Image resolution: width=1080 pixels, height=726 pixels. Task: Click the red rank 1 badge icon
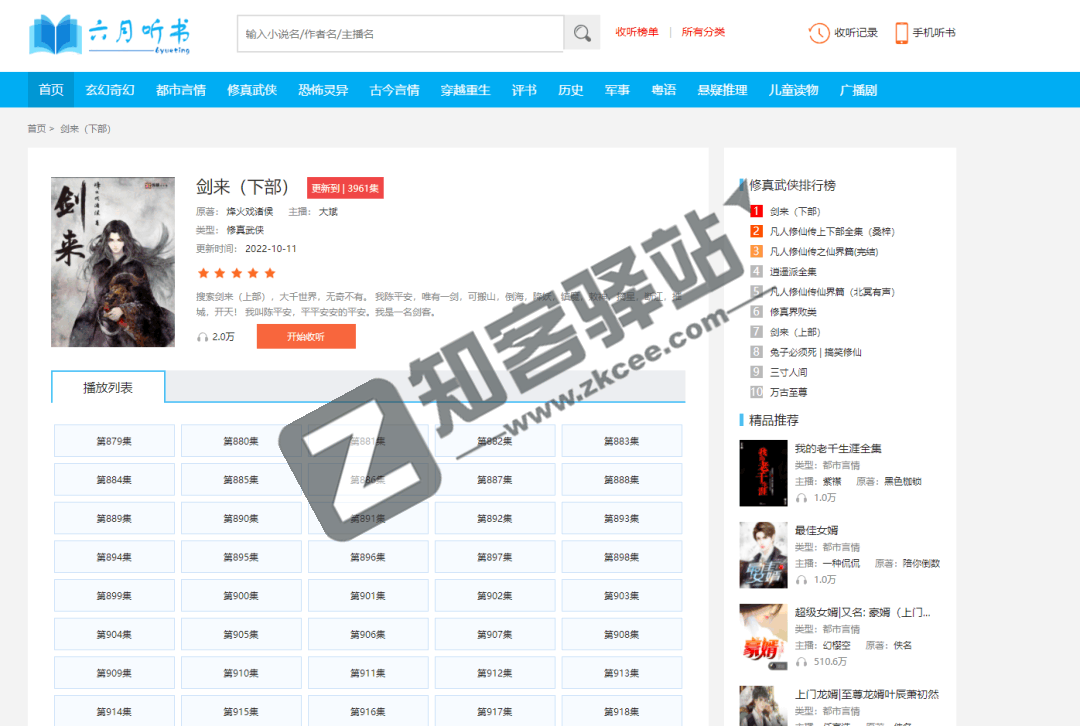tap(756, 211)
